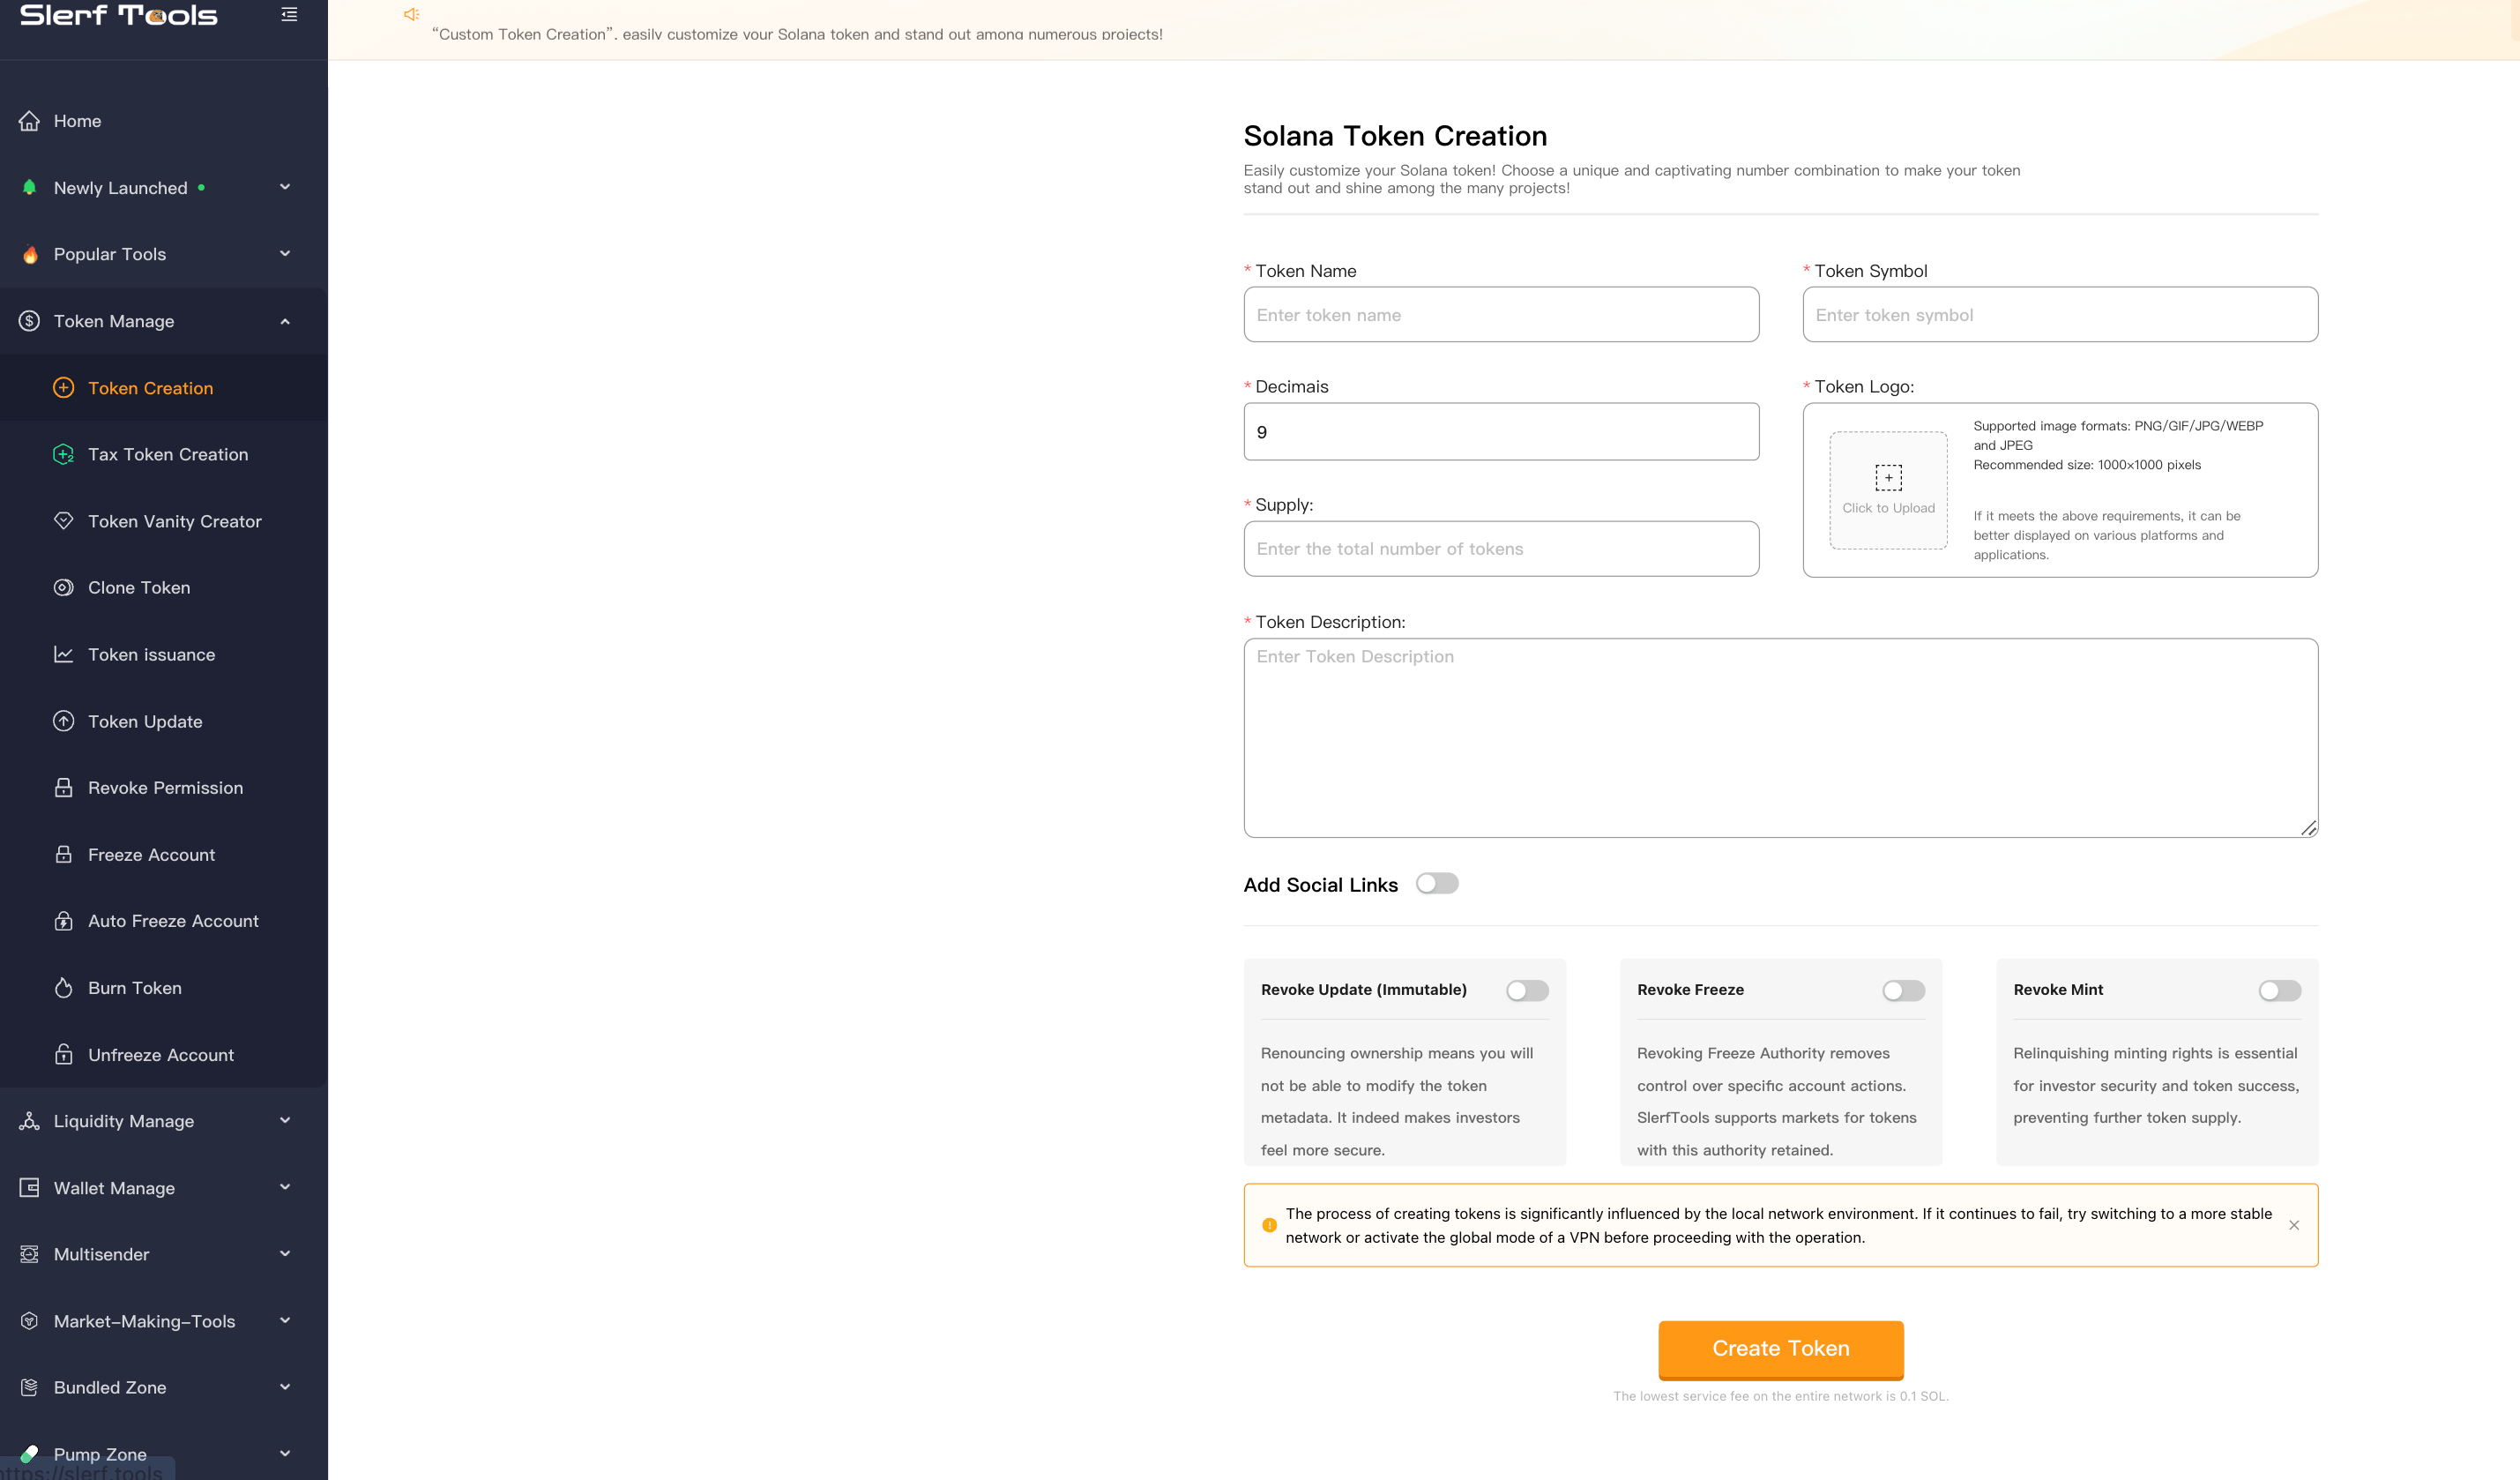The width and height of the screenshot is (2520, 1480).
Task: Click the Popular Tools flame icon
Action: [x=30, y=254]
